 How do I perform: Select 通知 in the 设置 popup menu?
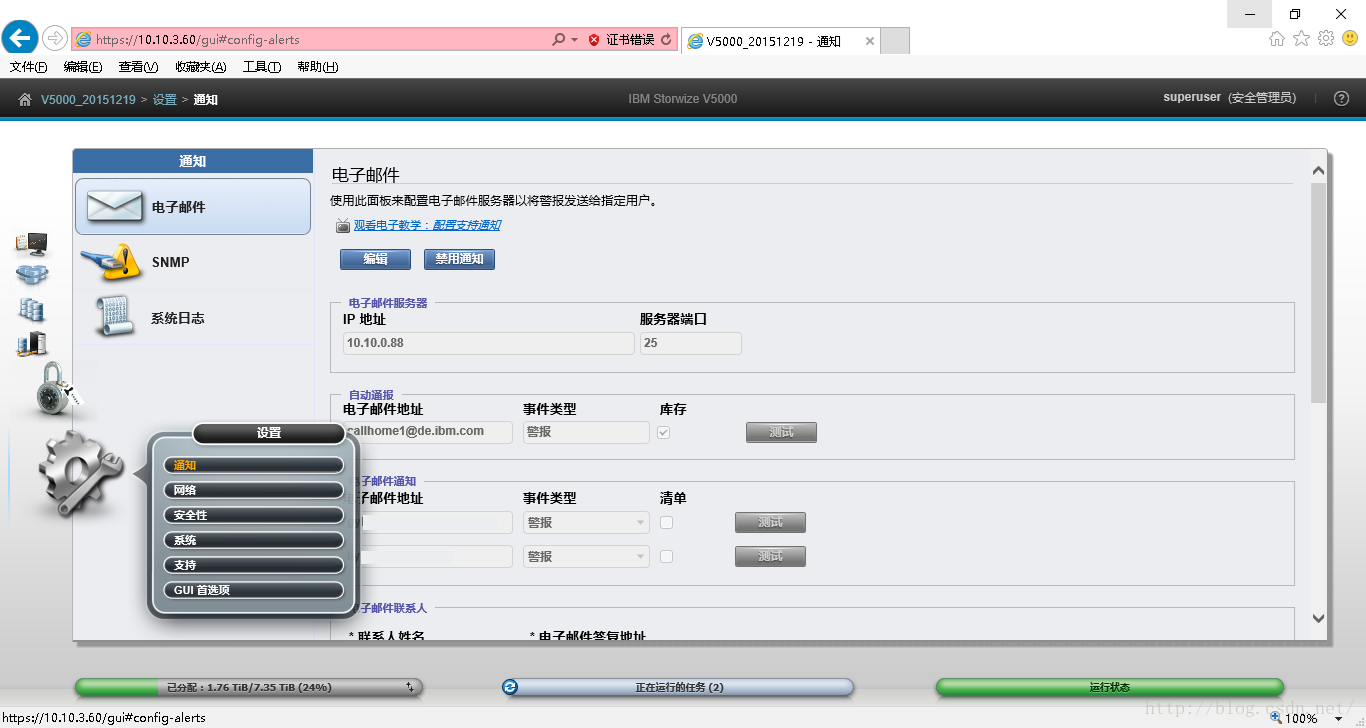[x=254, y=465]
